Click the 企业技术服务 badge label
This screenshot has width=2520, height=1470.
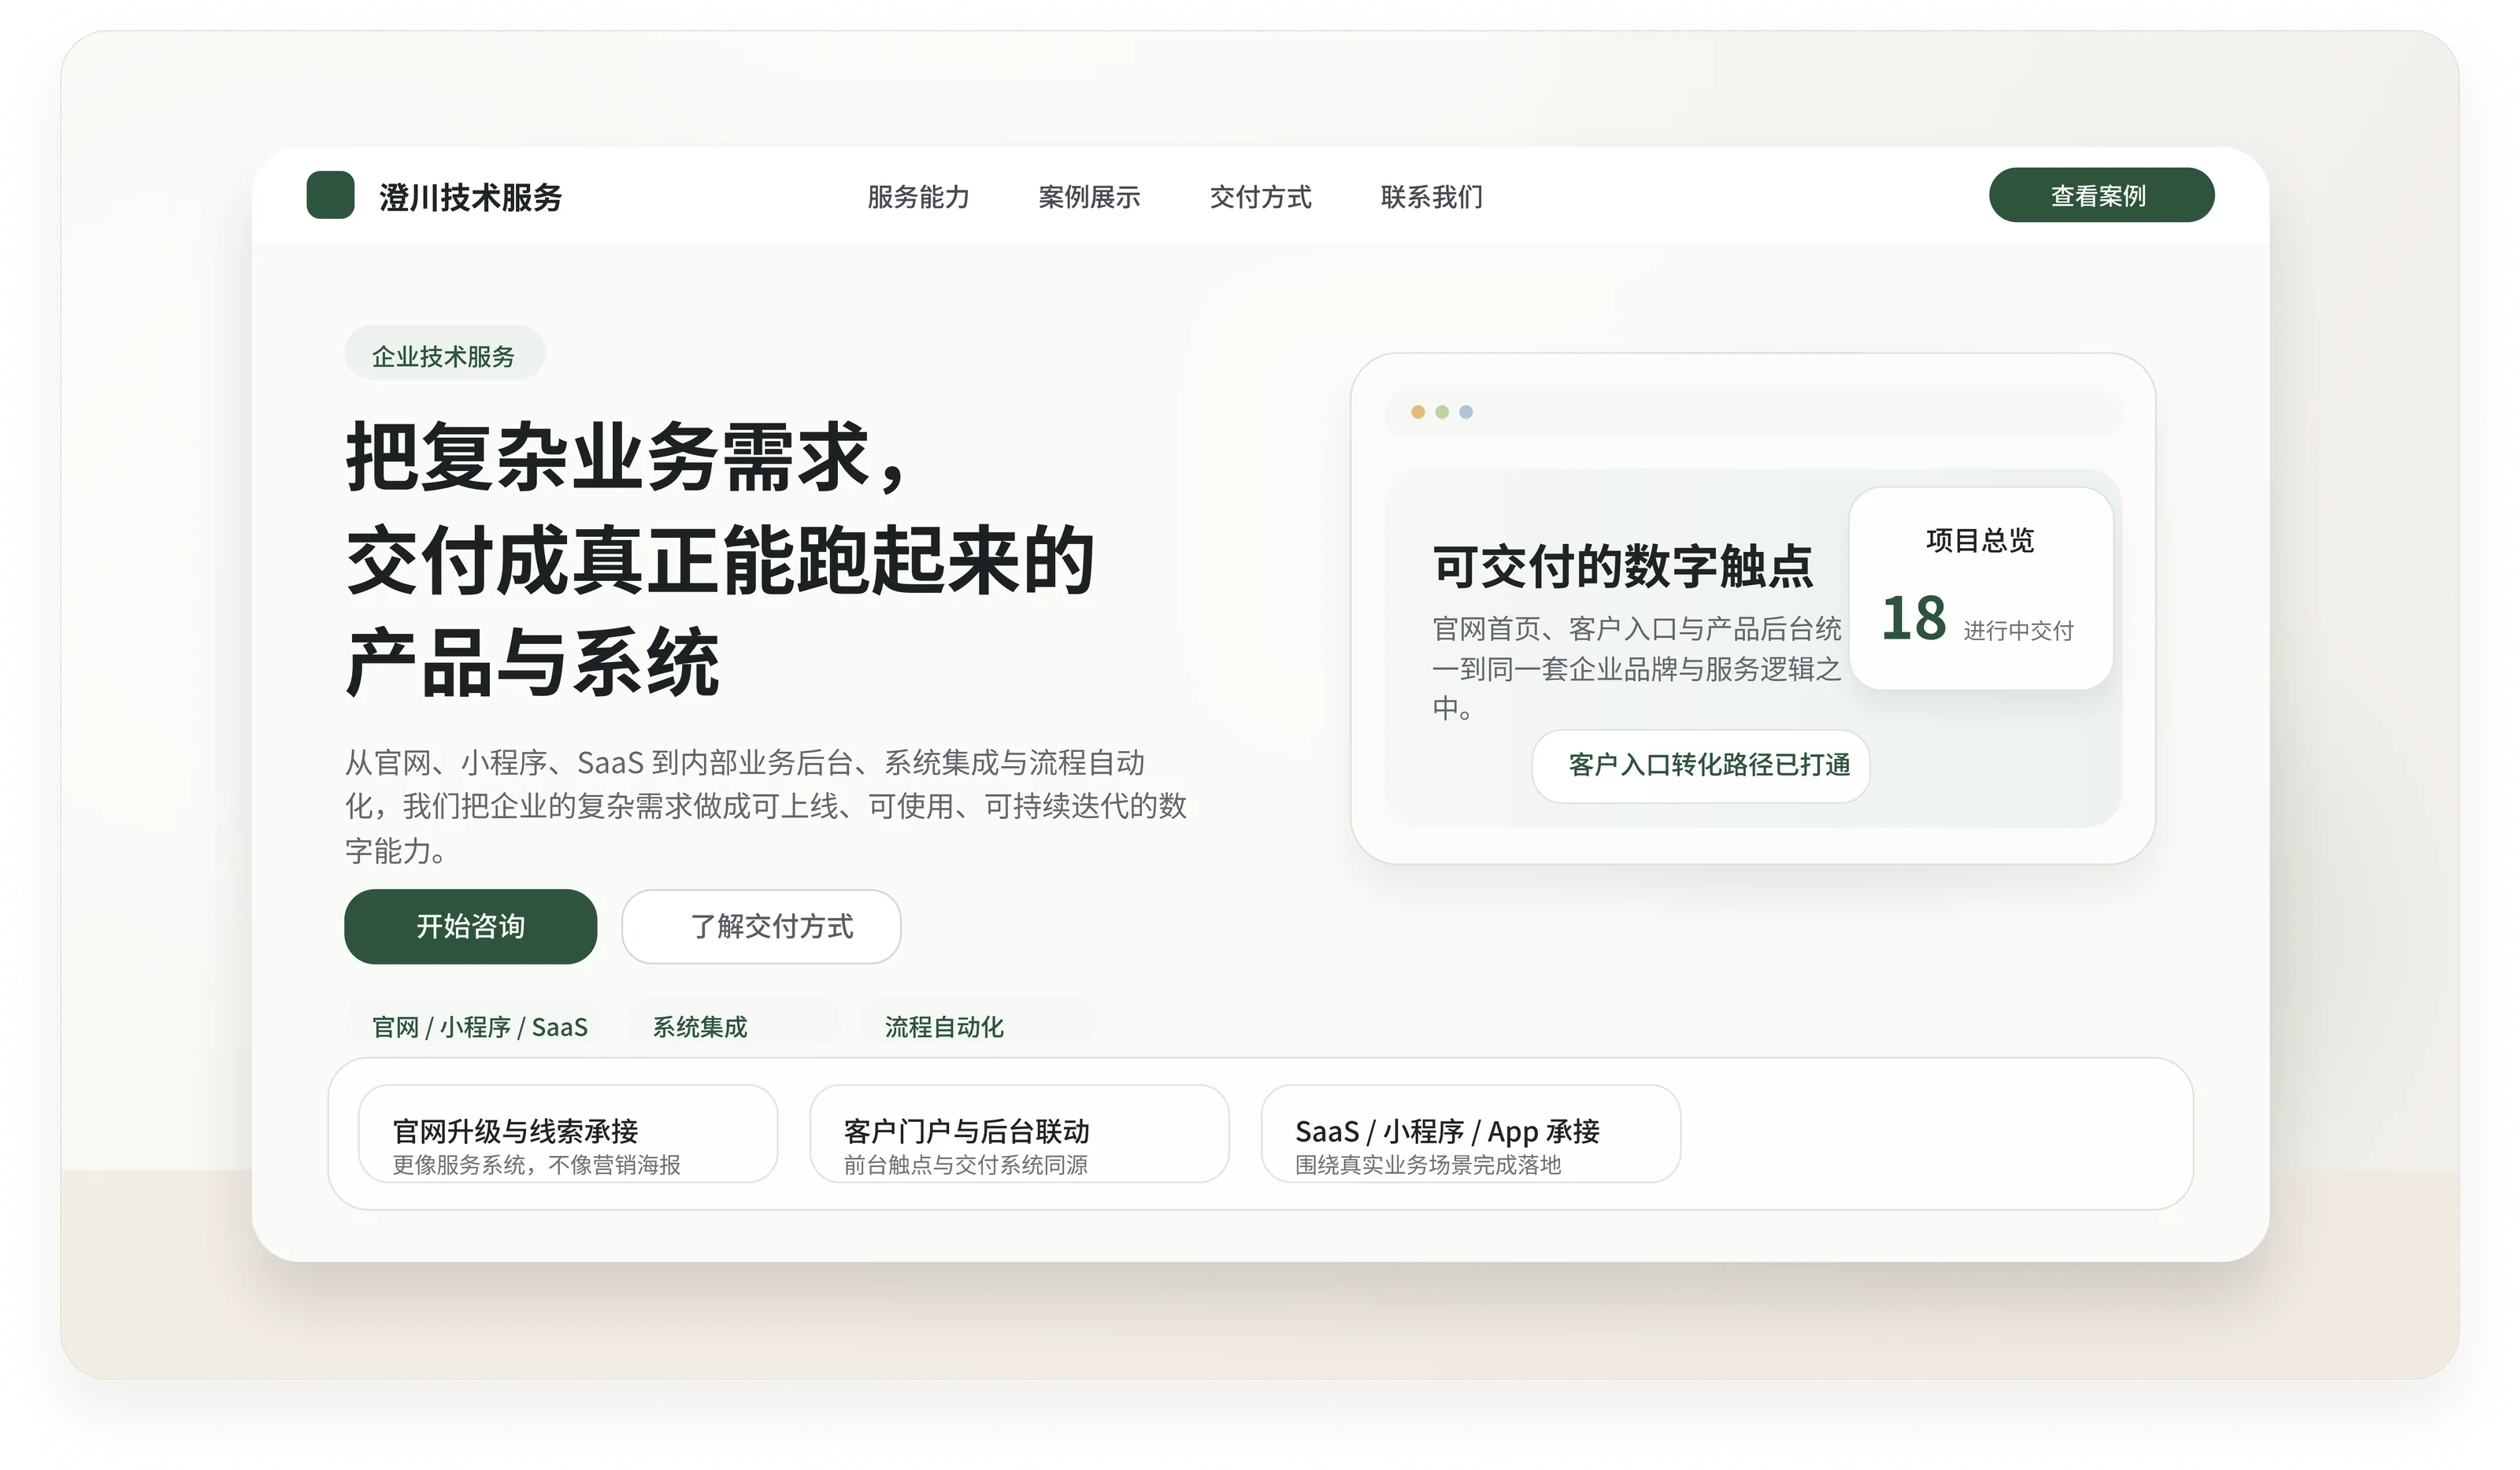point(444,355)
